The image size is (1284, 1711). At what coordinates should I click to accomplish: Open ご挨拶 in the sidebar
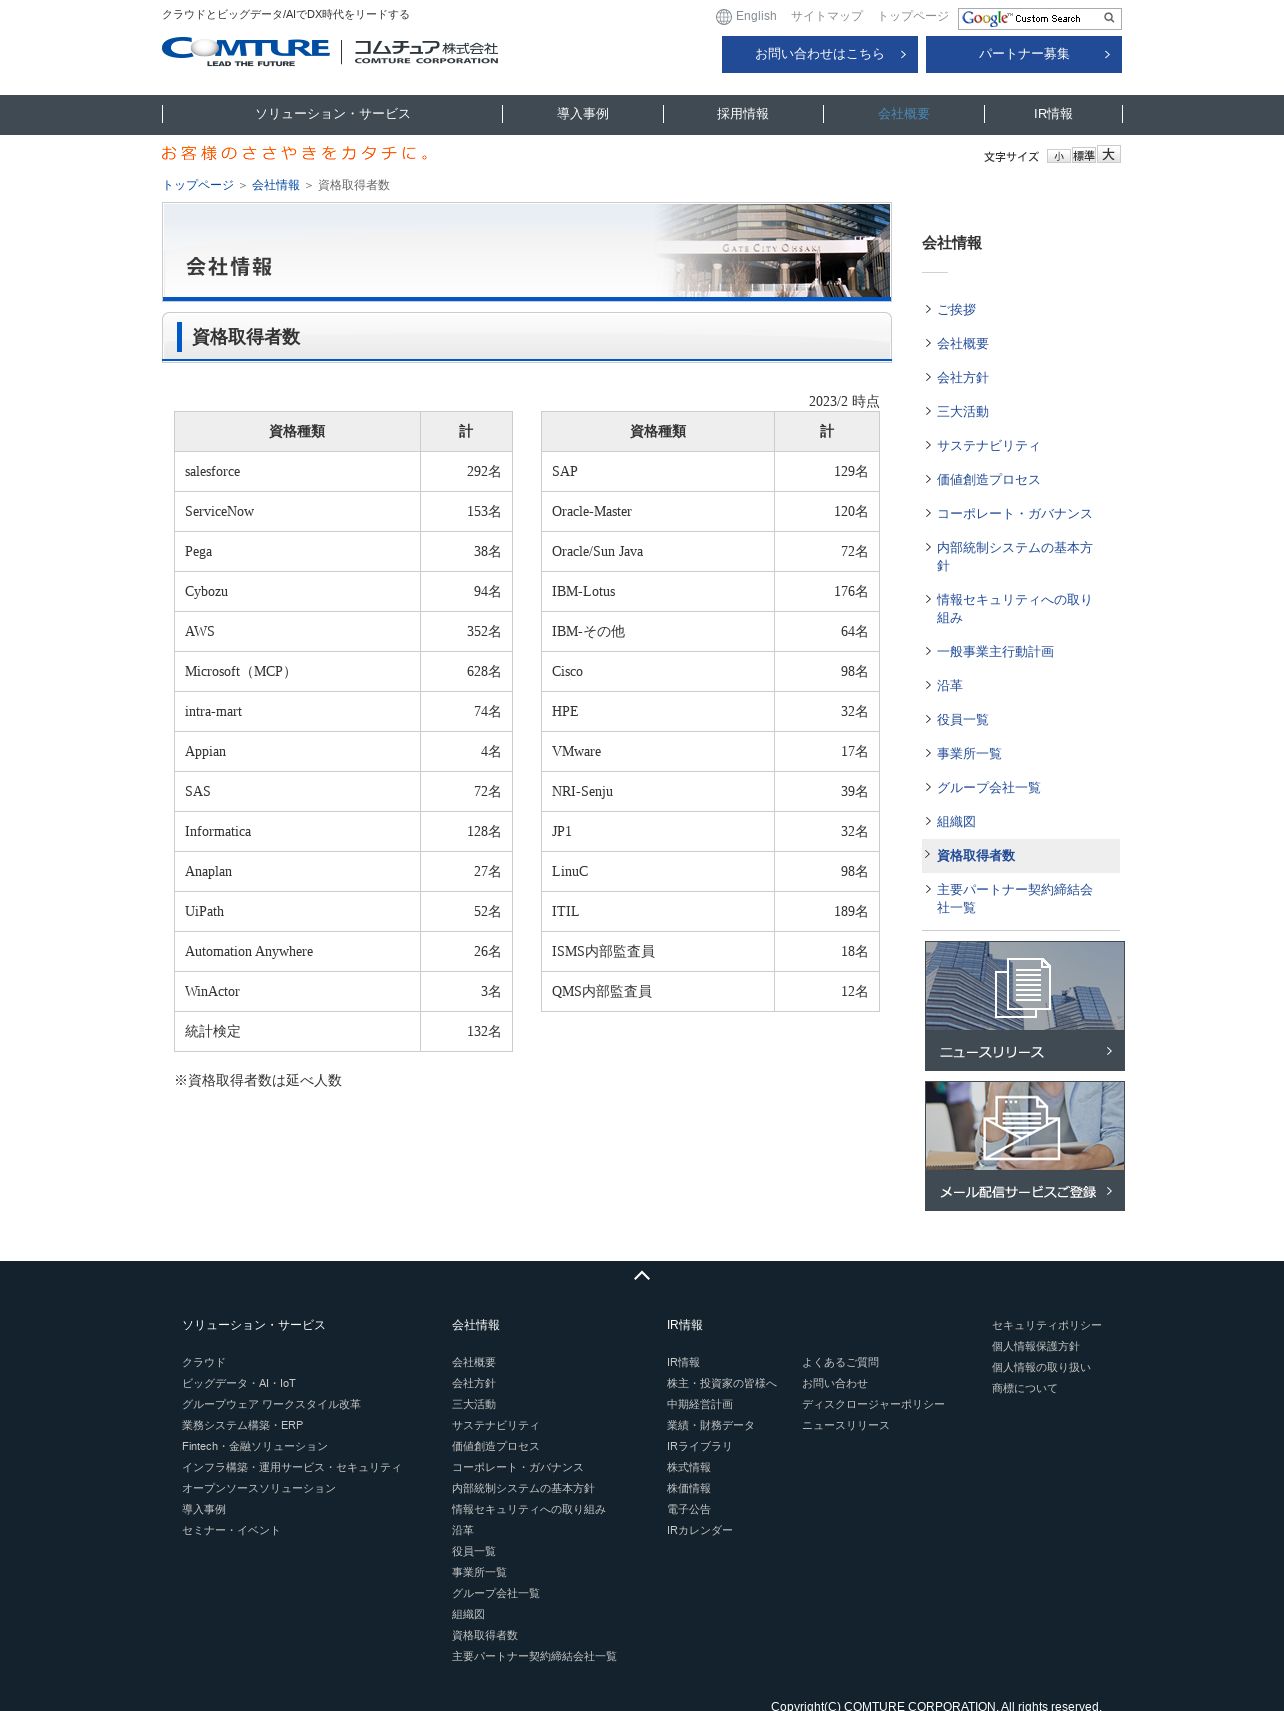click(956, 310)
